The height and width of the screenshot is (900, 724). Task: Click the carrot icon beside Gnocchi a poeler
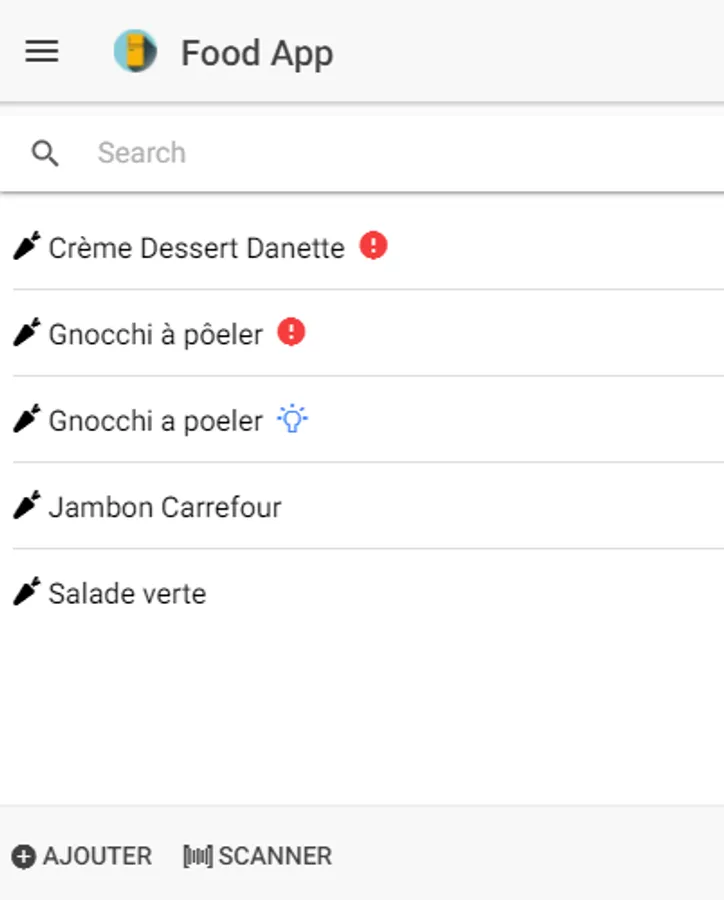click(27, 420)
